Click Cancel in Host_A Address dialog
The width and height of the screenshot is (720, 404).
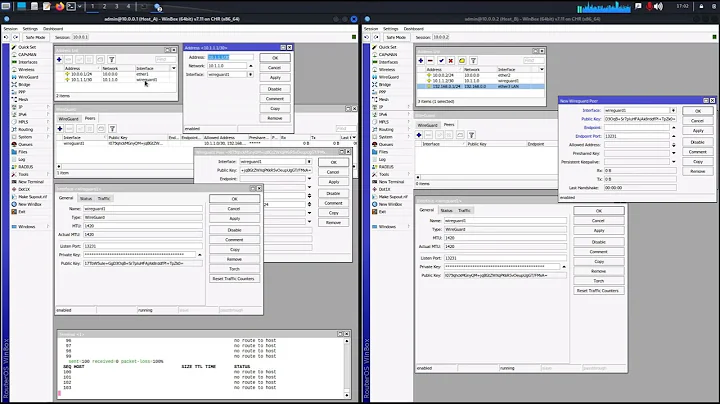click(x=275, y=67)
